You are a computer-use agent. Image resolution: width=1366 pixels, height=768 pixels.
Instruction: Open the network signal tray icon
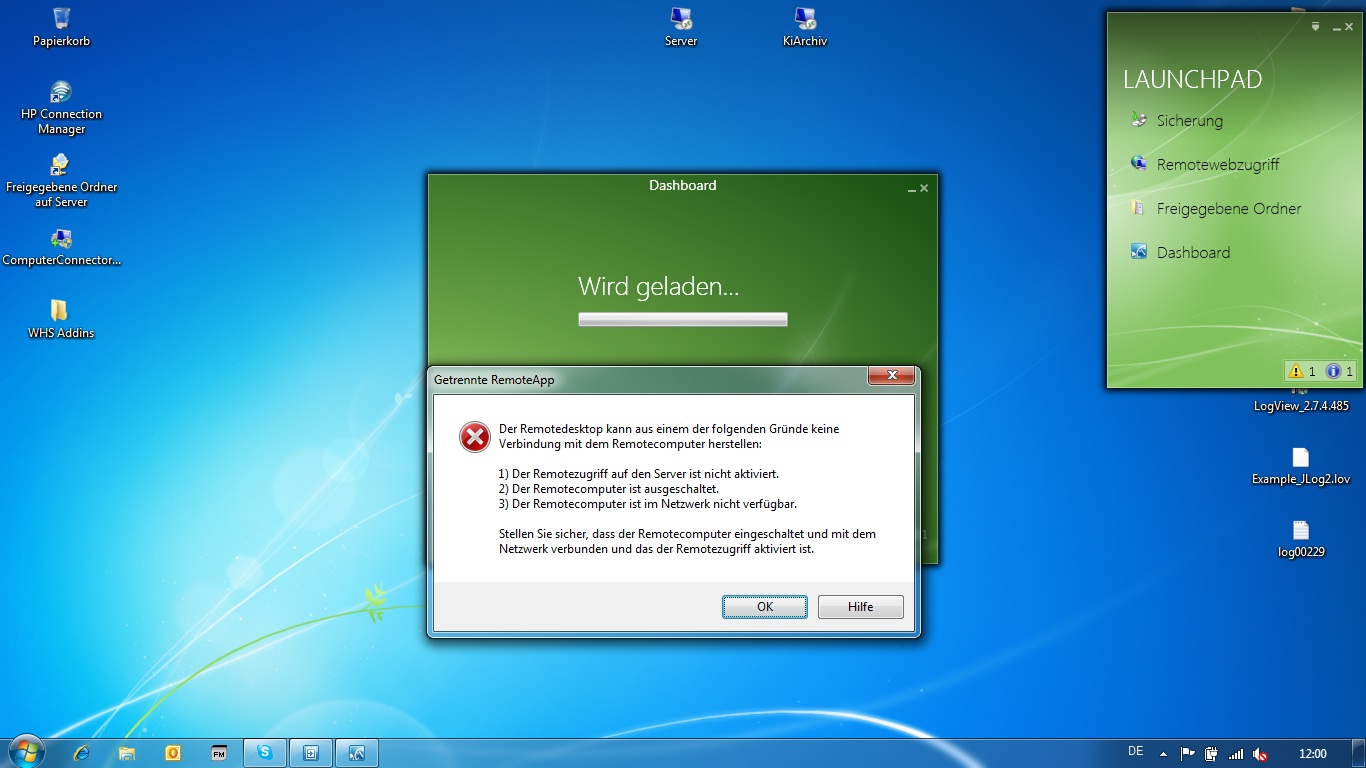[x=1236, y=754]
